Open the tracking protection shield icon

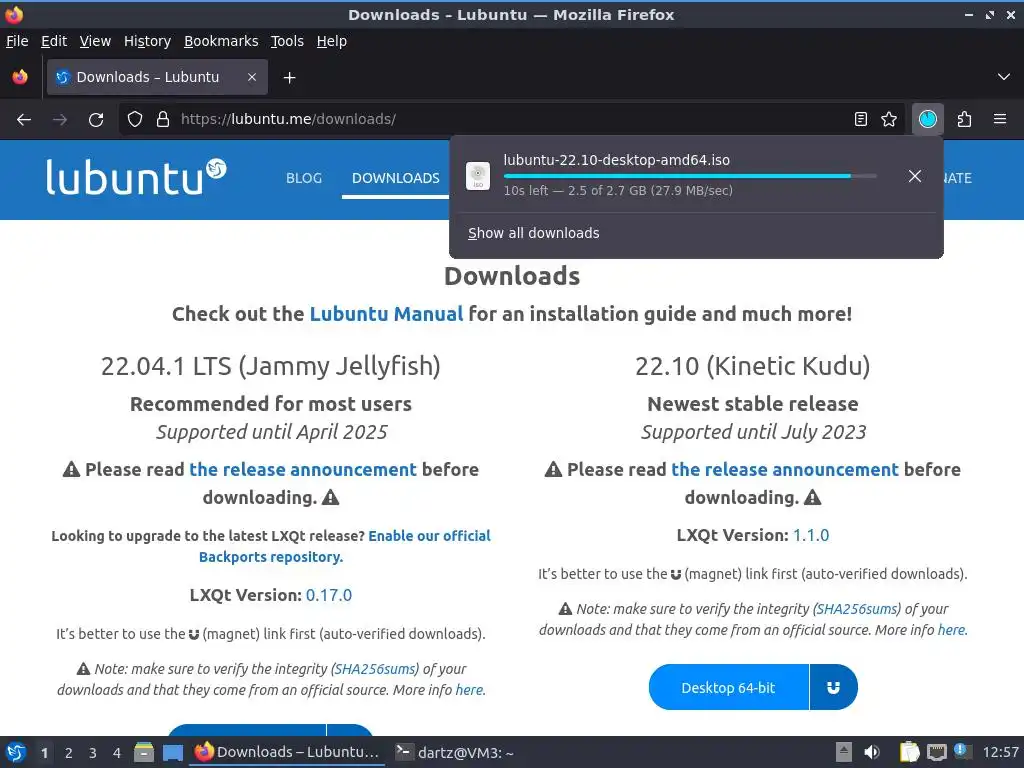click(135, 119)
